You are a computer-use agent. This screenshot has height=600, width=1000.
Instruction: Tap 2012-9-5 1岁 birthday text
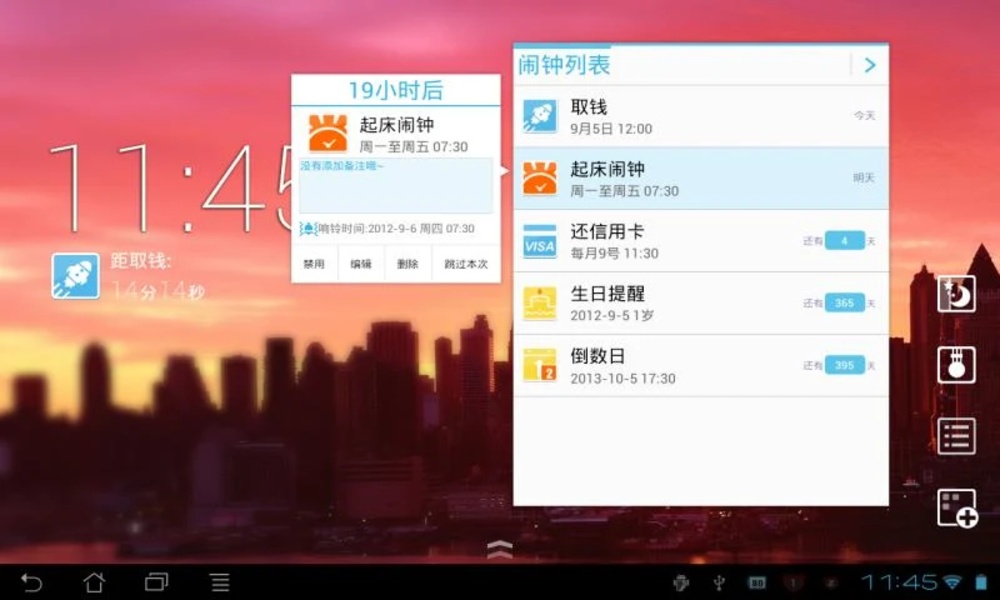[x=612, y=316]
